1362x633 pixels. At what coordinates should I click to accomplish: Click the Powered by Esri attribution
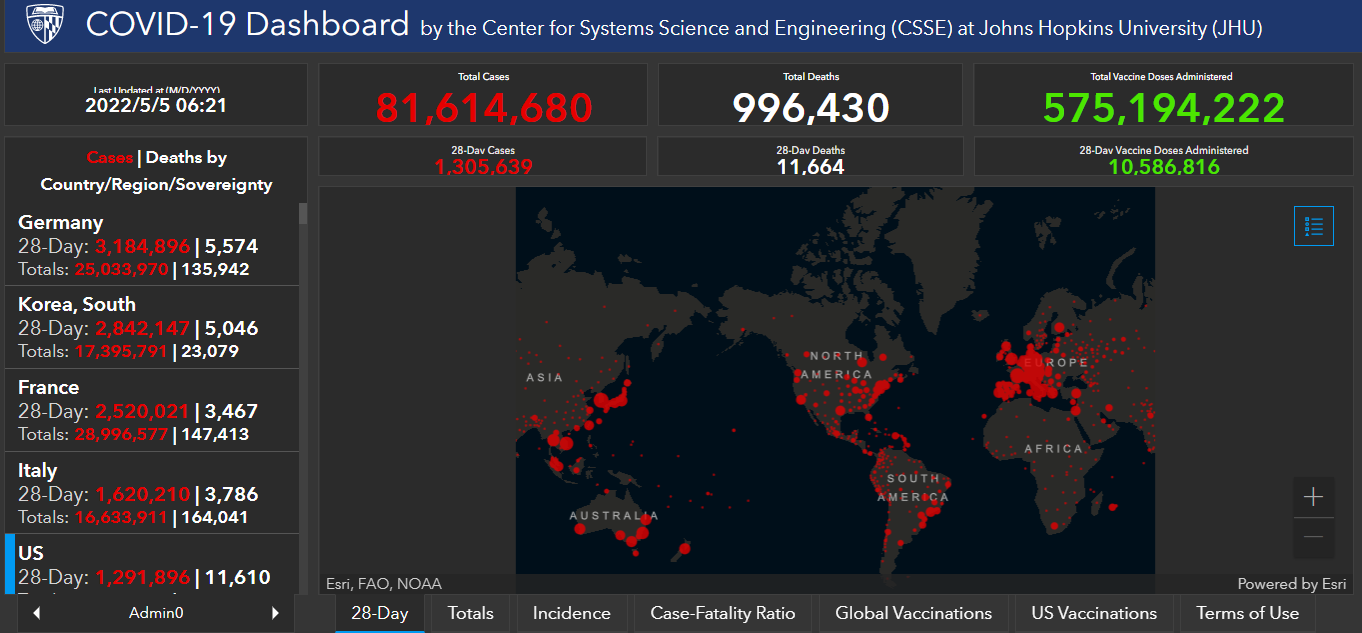pos(1292,584)
